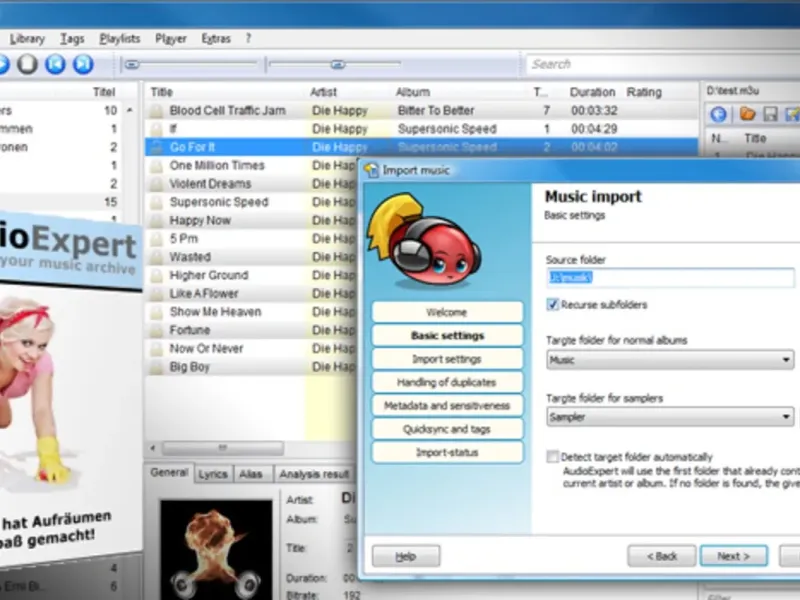This screenshot has height=600, width=800.
Task: Click the red headphone mascot image
Action: (x=424, y=240)
